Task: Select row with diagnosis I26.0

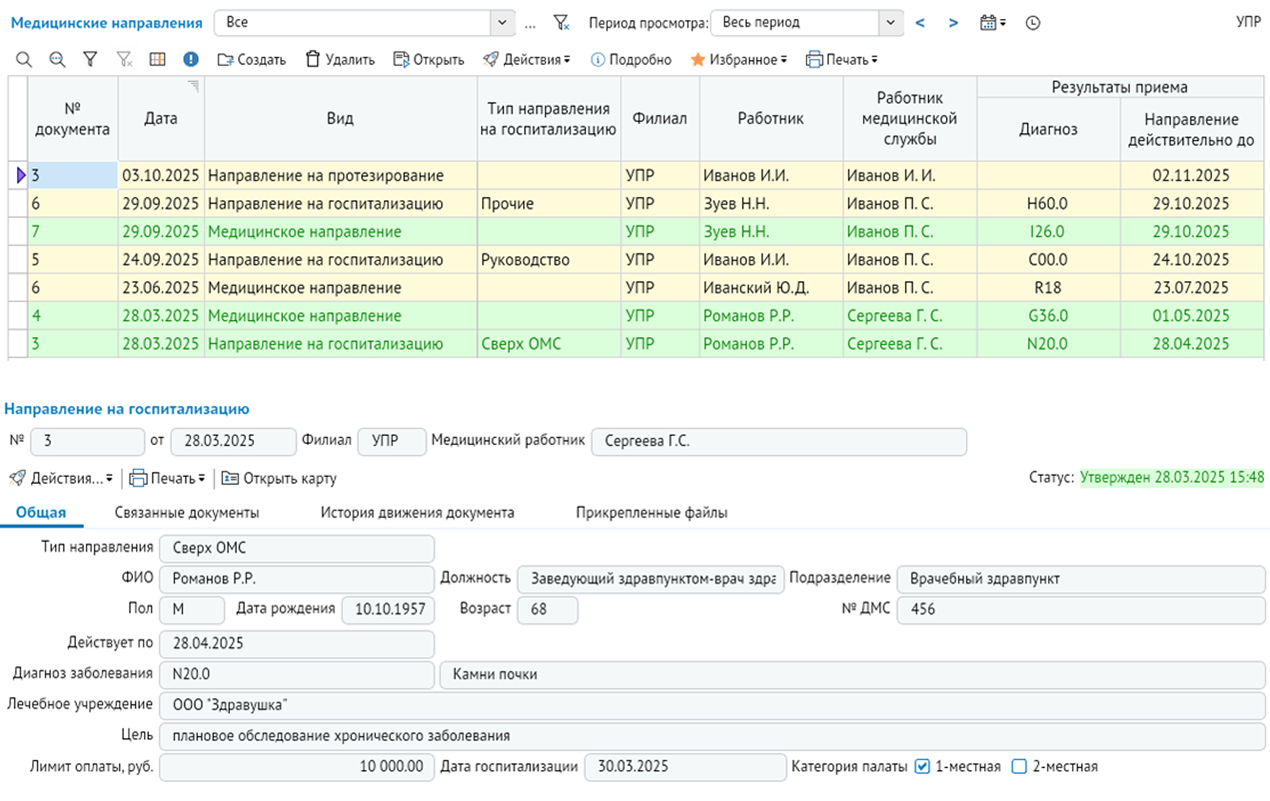Action: point(636,232)
